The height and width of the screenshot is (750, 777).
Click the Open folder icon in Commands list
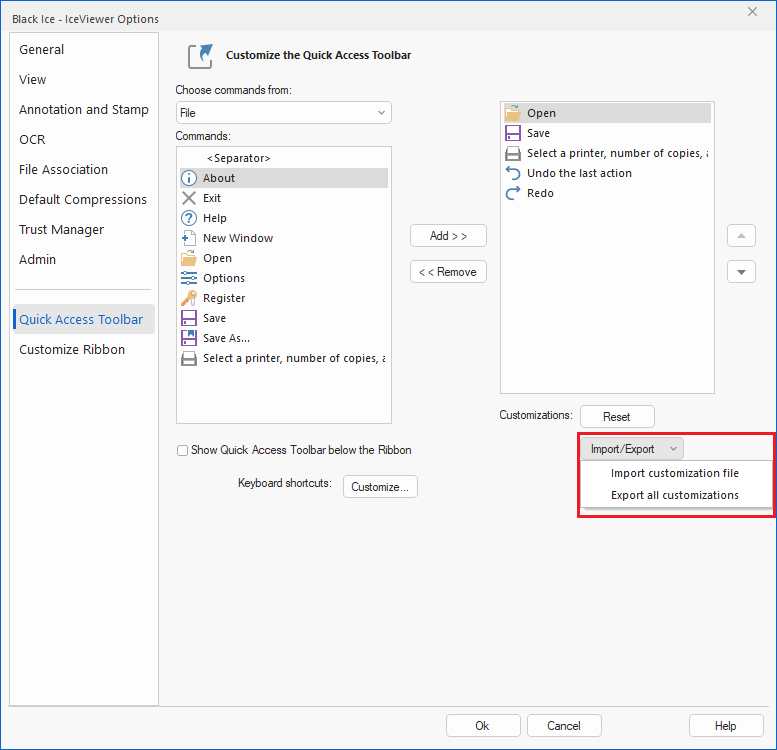click(x=189, y=258)
